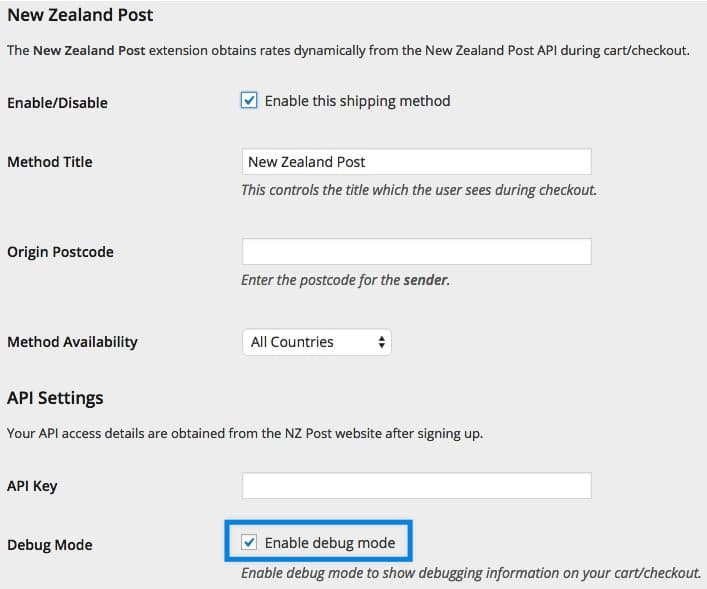This screenshot has width=707, height=589.
Task: Focus the Method Title text field
Action: 416,162
